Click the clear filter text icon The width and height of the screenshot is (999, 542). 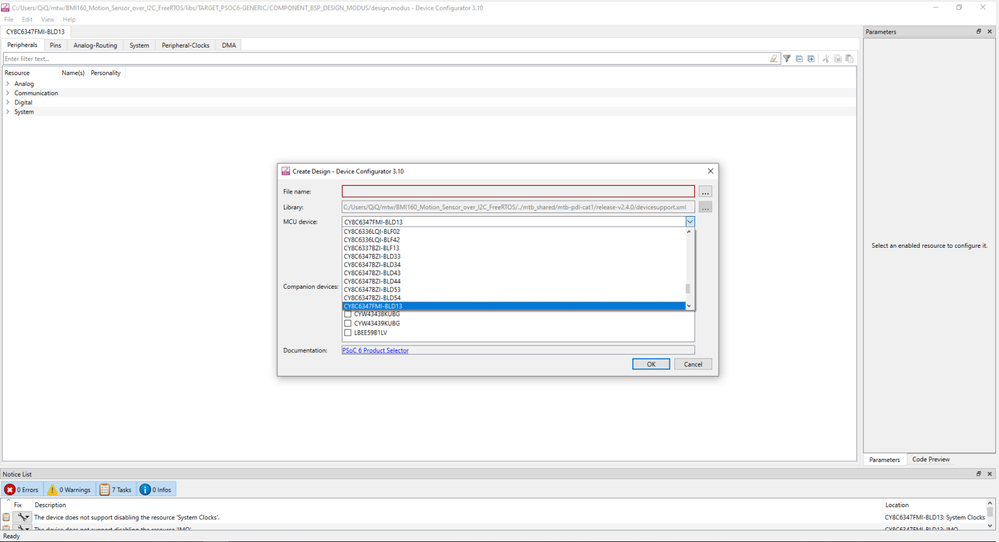tap(774, 59)
